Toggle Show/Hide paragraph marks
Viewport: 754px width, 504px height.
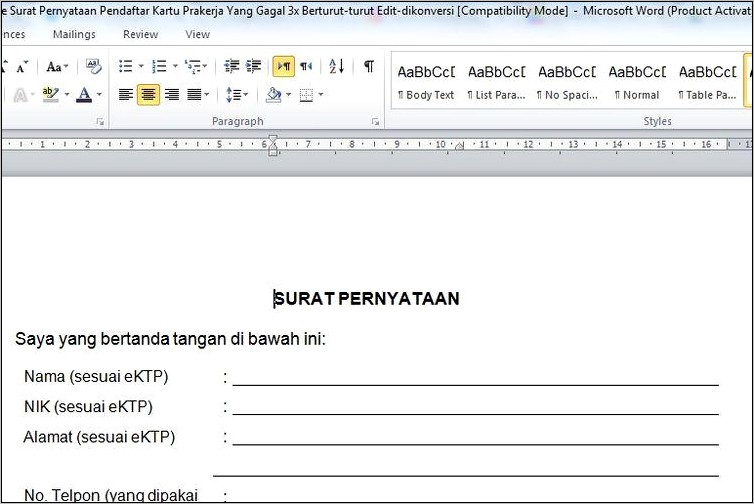[x=369, y=66]
